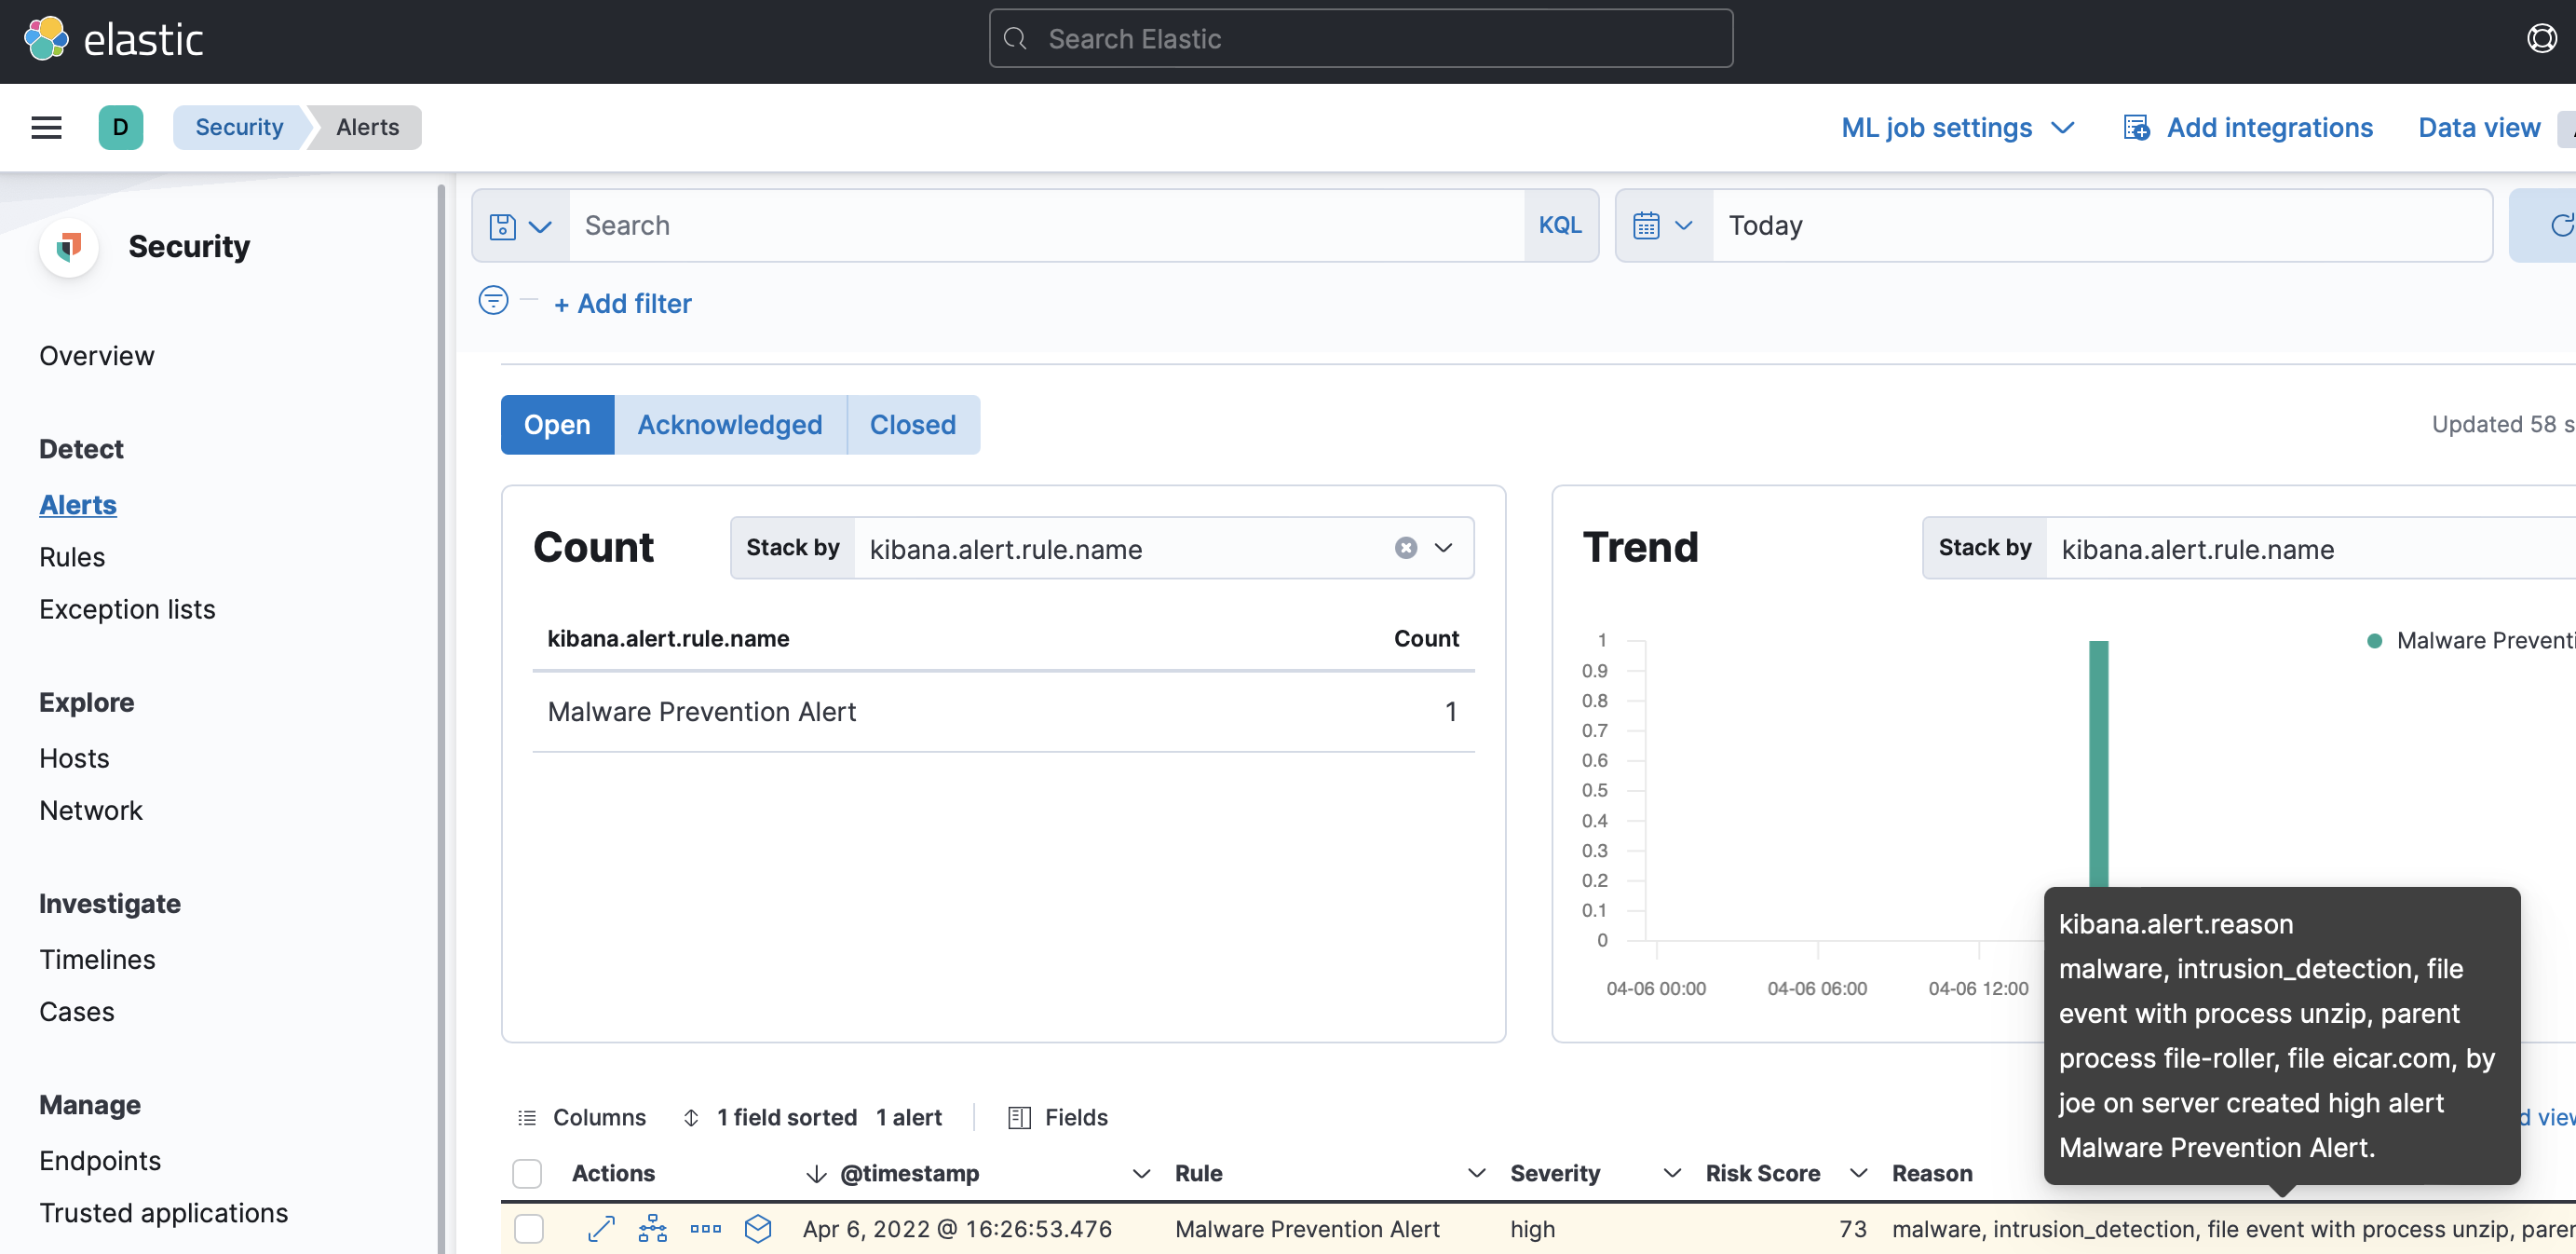Open the Fields browser icon
Screen dimensions: 2576x1254
point(1019,1117)
